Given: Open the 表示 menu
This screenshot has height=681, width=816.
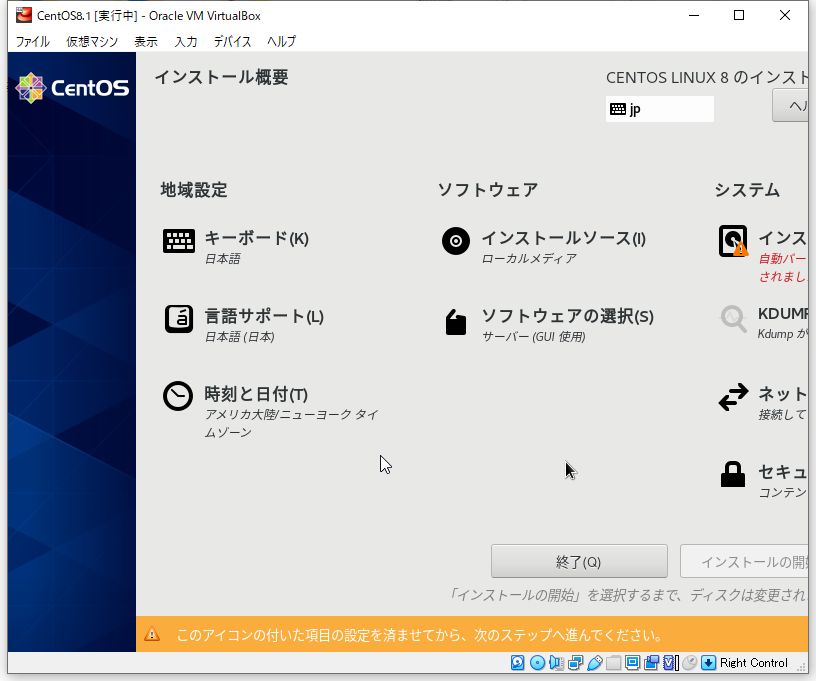Looking at the screenshot, I should point(146,41).
